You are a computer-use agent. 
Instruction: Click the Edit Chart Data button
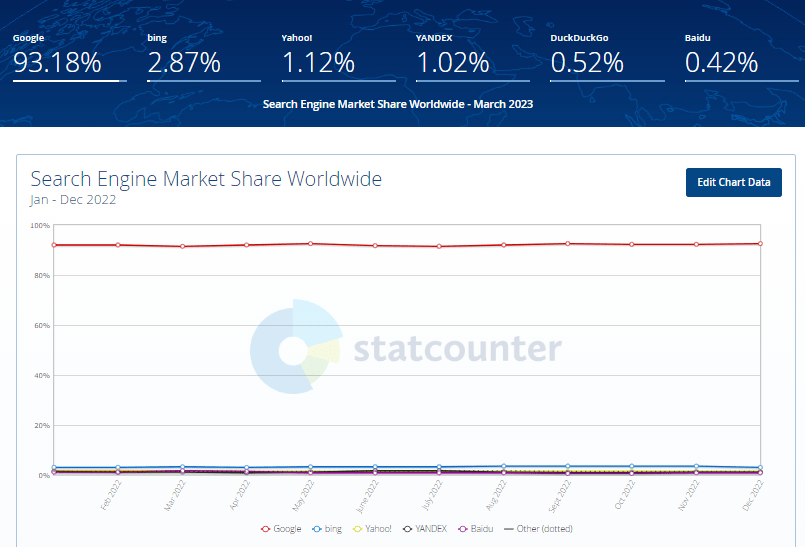click(734, 182)
